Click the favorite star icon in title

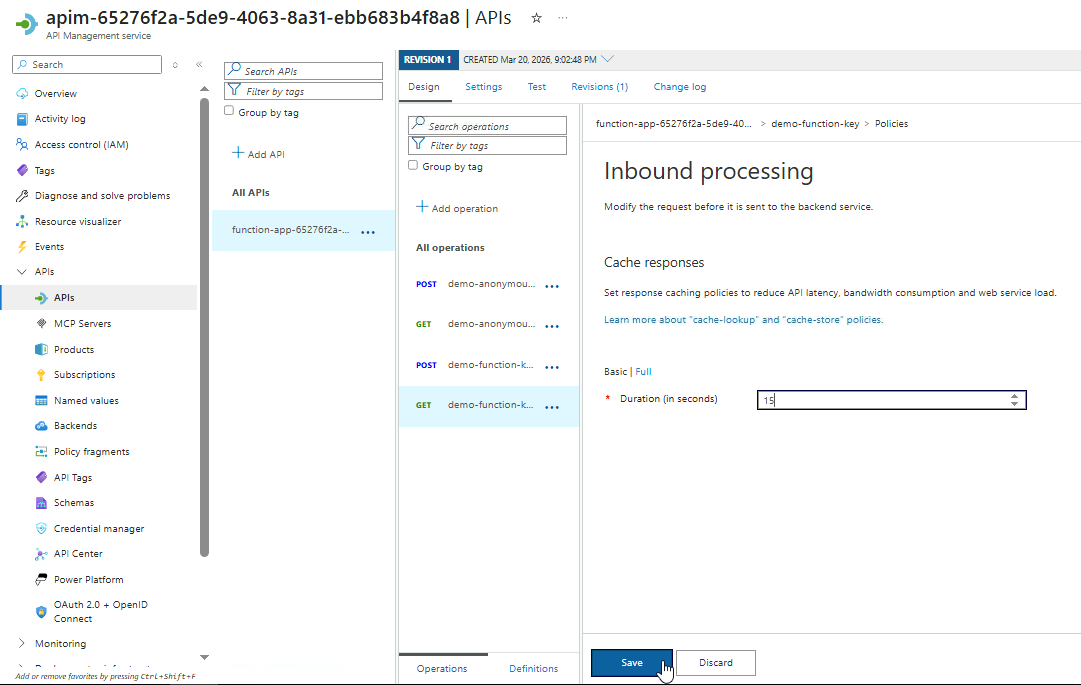point(537,18)
